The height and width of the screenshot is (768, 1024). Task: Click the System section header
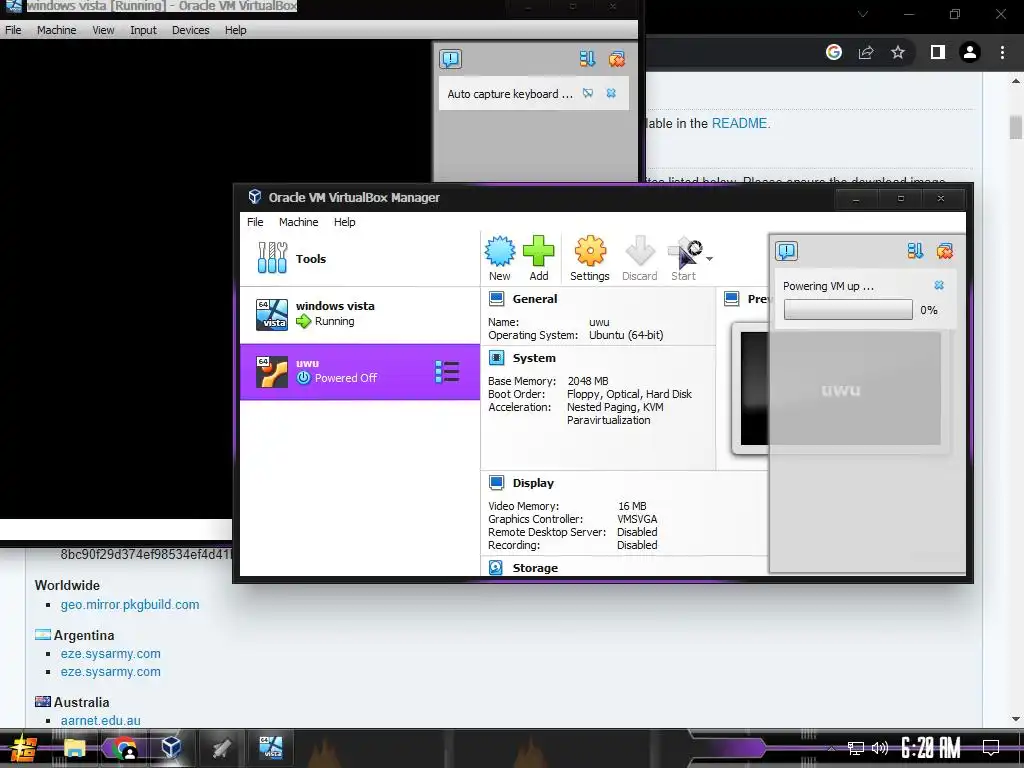pos(534,358)
